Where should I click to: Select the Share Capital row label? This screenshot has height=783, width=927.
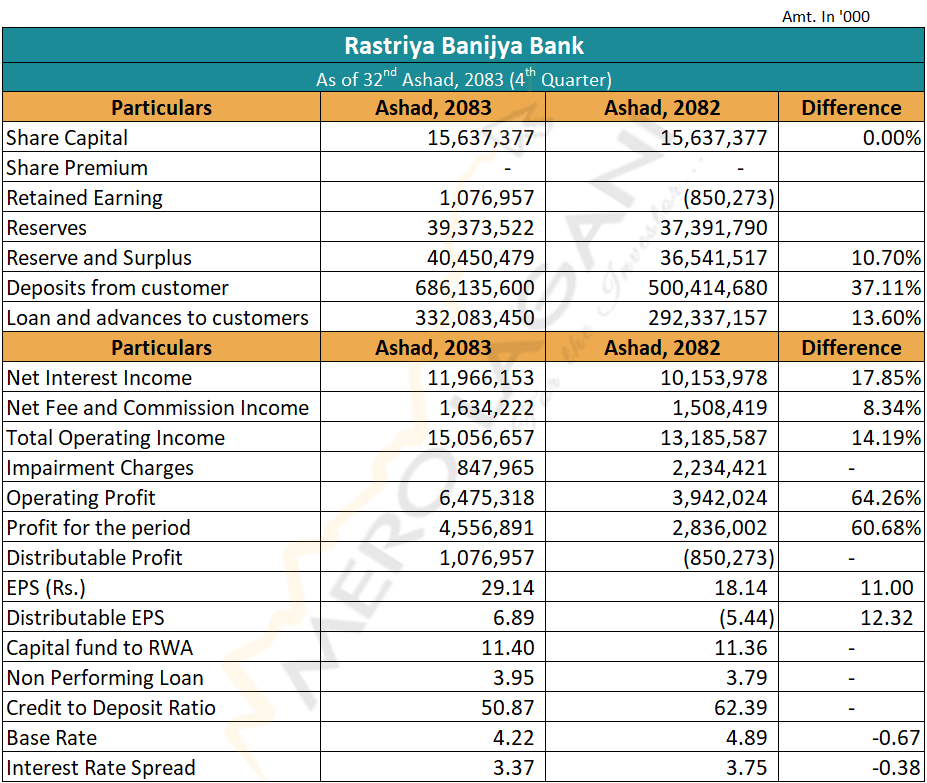tap(67, 138)
